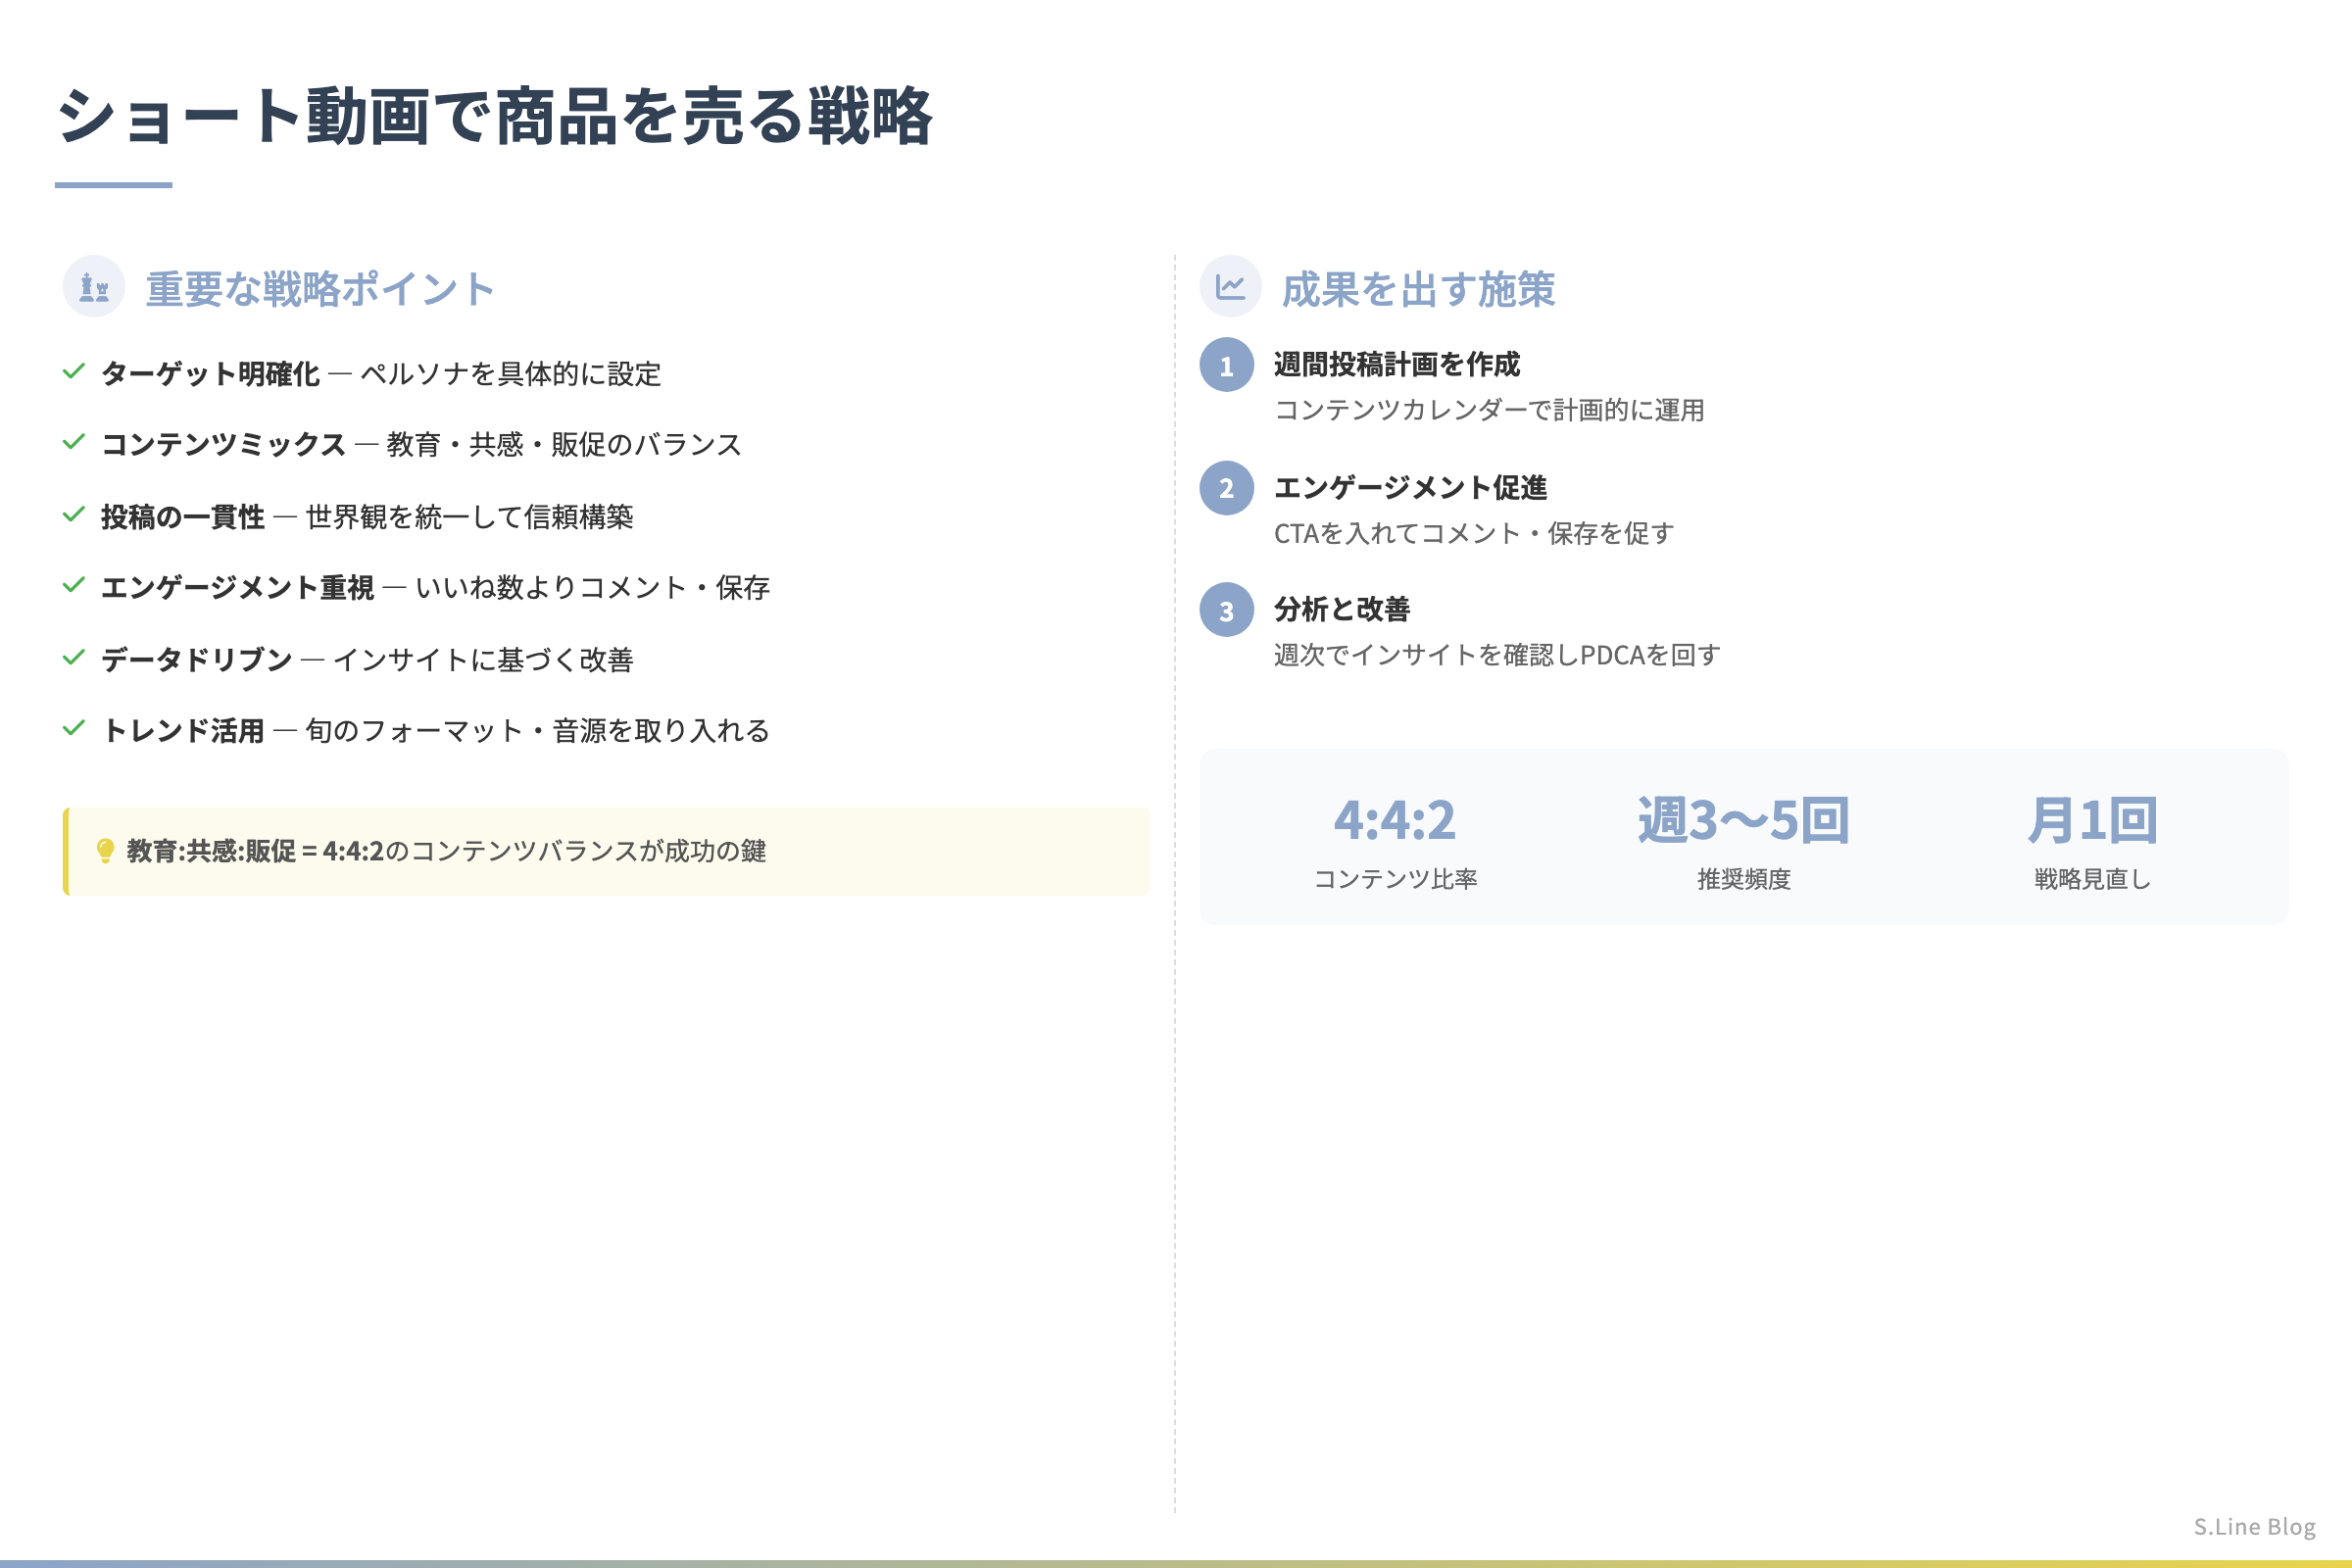Click the text いいね数よりコメント・保存
Viewport: 2352px width, 1568px height.
(x=593, y=588)
